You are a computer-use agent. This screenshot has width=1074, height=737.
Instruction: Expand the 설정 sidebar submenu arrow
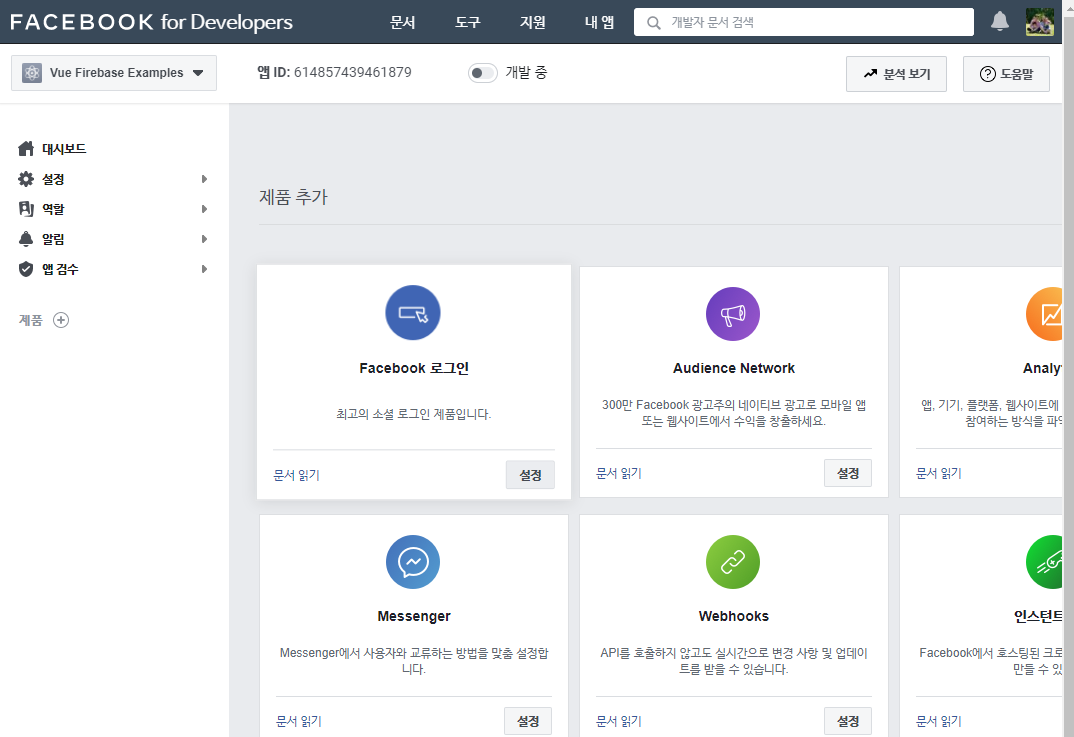click(204, 179)
